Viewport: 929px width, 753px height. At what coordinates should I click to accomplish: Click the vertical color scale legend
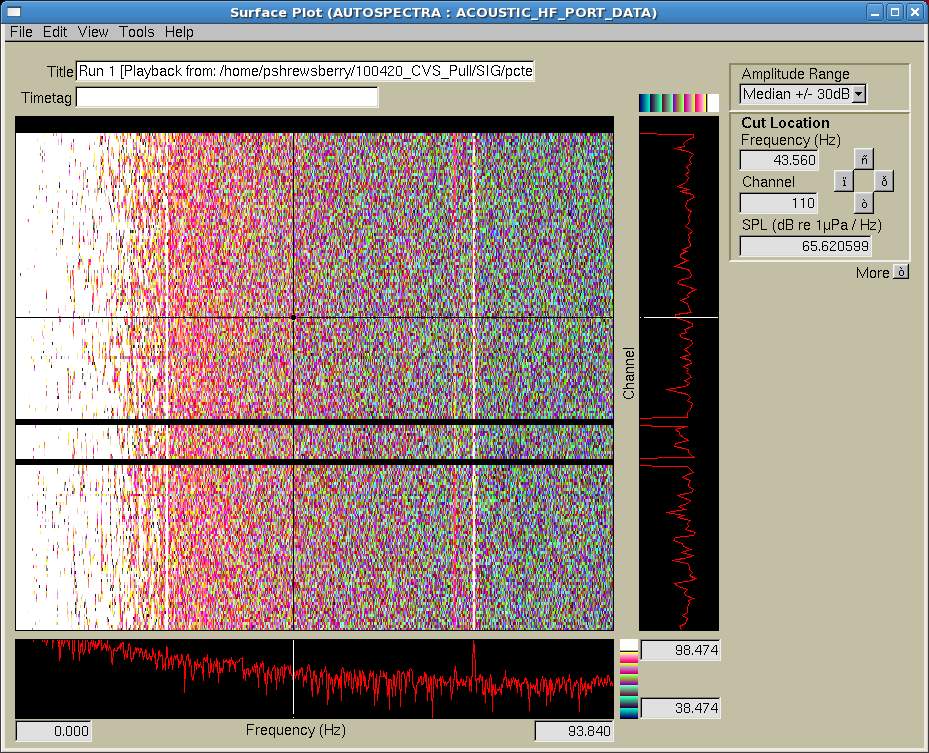pos(629,679)
